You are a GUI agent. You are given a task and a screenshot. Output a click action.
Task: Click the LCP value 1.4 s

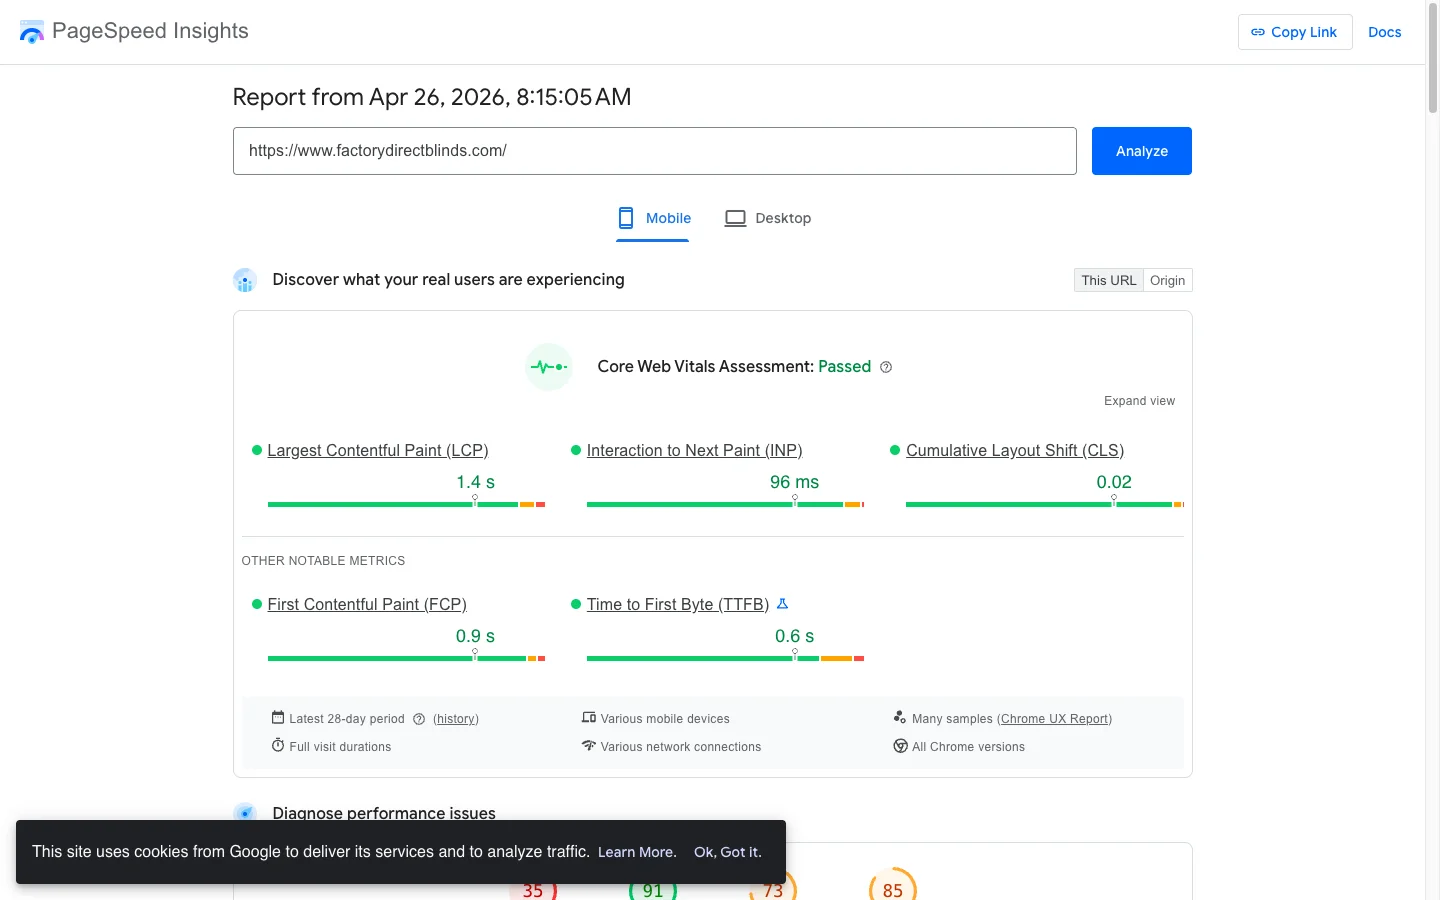(476, 482)
